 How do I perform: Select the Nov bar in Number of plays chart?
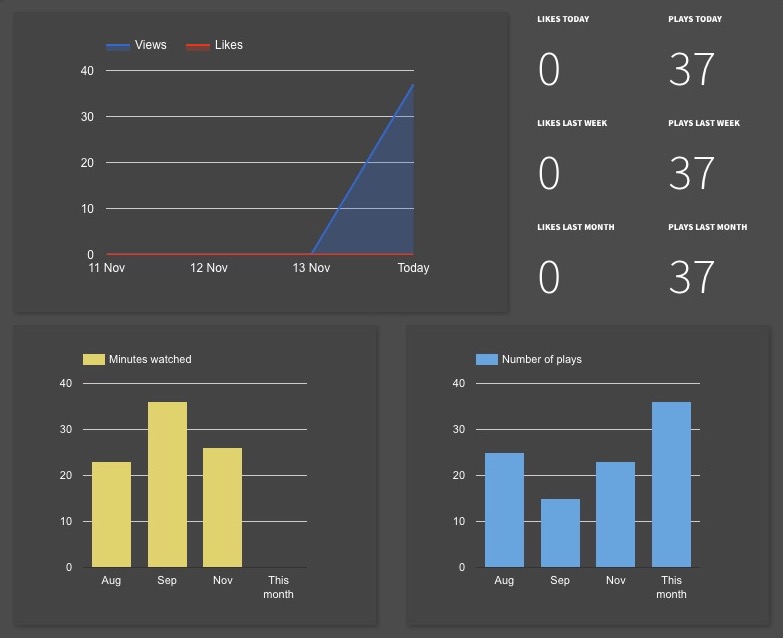[615, 514]
